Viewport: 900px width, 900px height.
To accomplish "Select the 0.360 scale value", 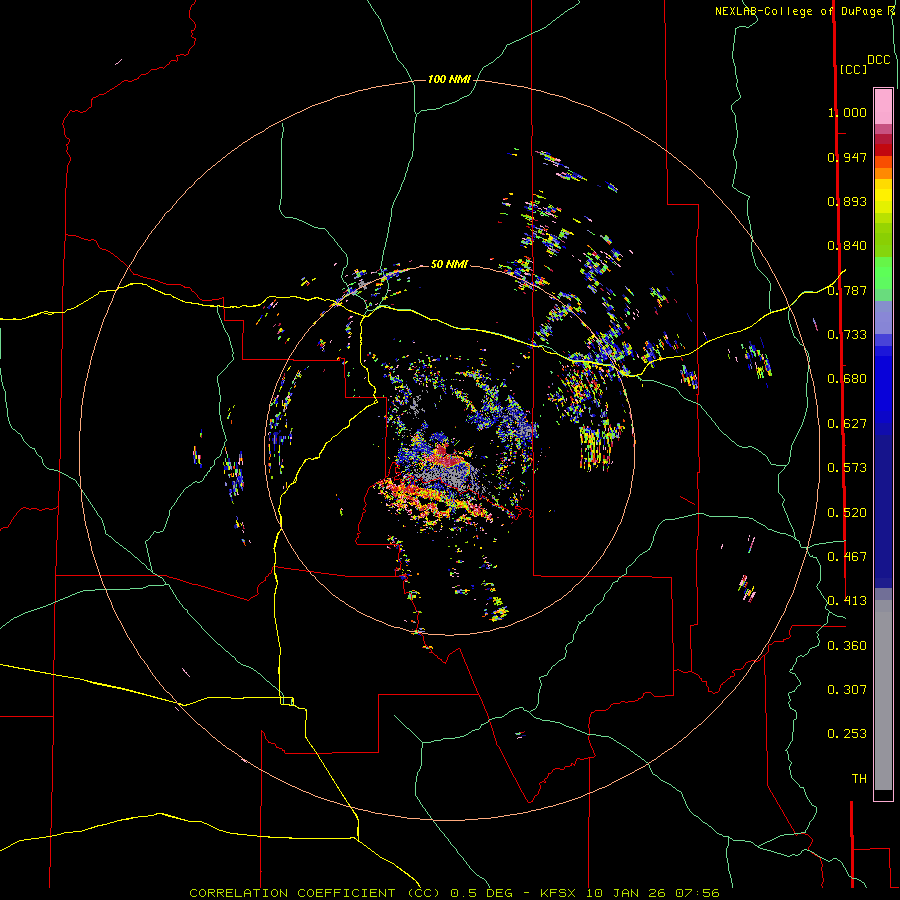I will 847,646.
